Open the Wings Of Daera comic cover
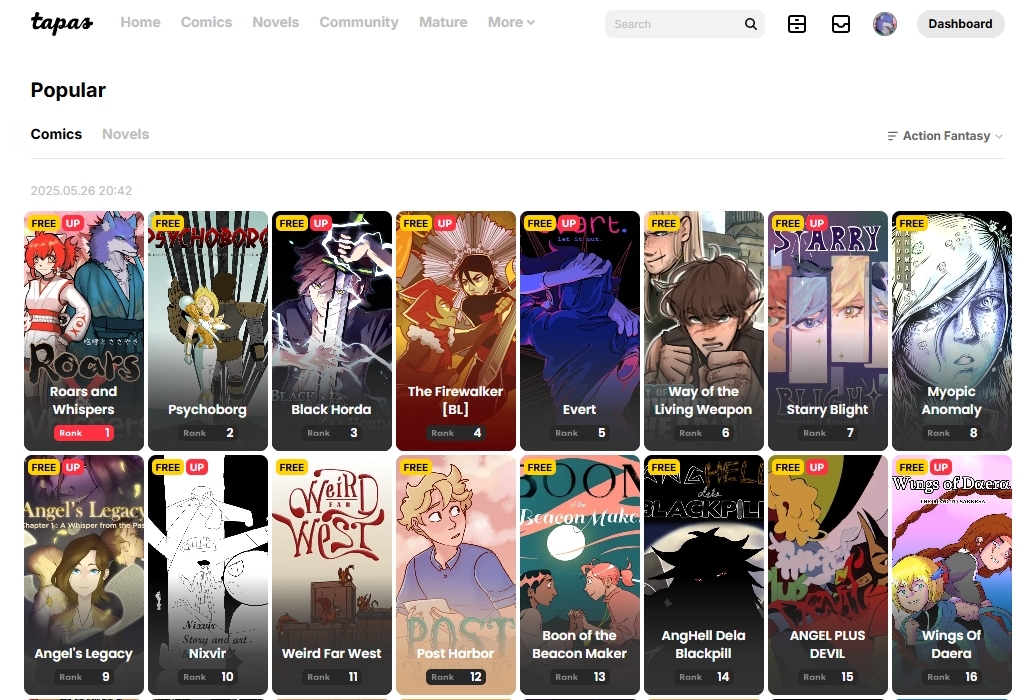 [951, 565]
